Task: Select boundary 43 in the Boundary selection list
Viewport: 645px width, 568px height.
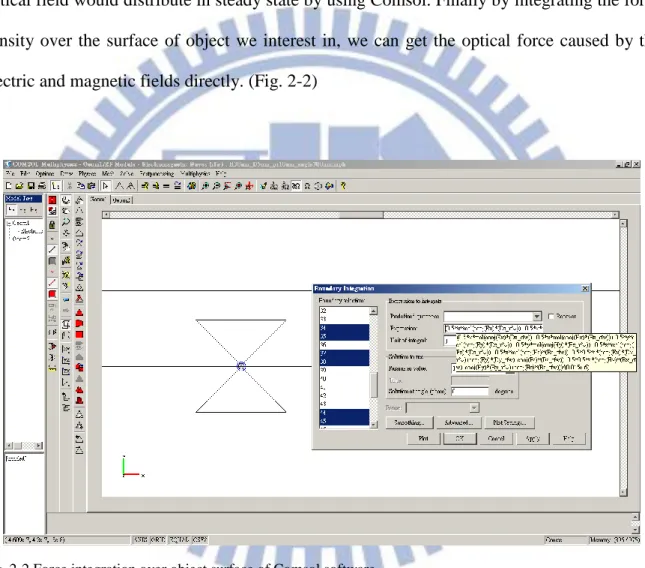Action: point(344,404)
